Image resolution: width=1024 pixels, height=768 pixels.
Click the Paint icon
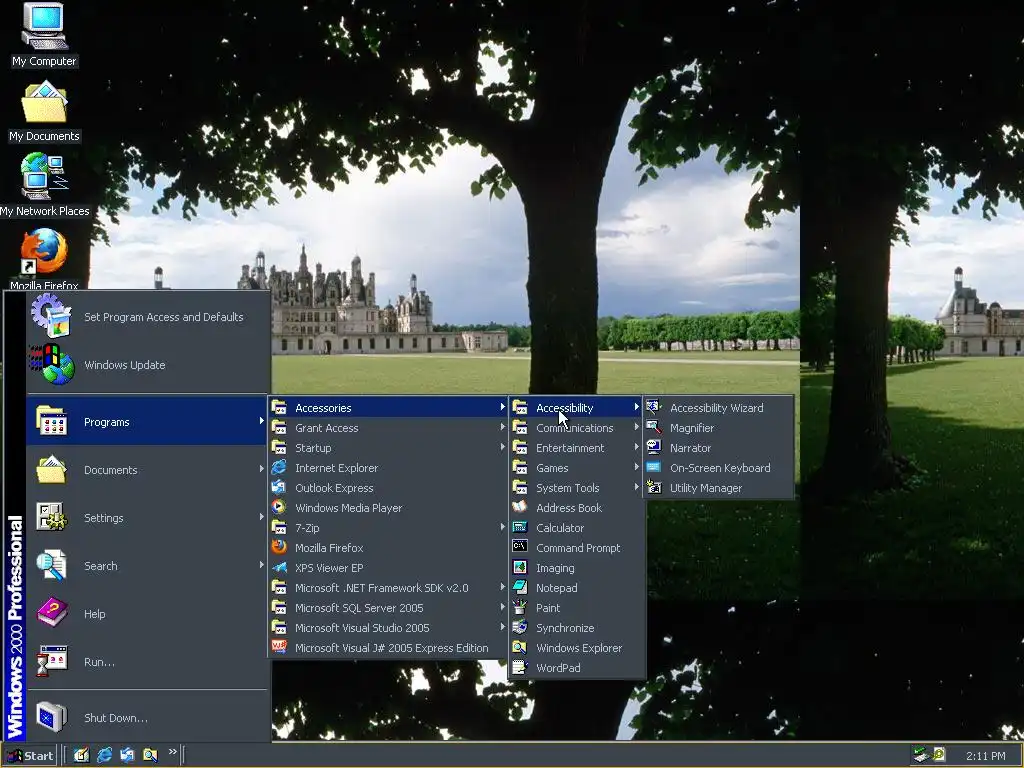coord(520,607)
